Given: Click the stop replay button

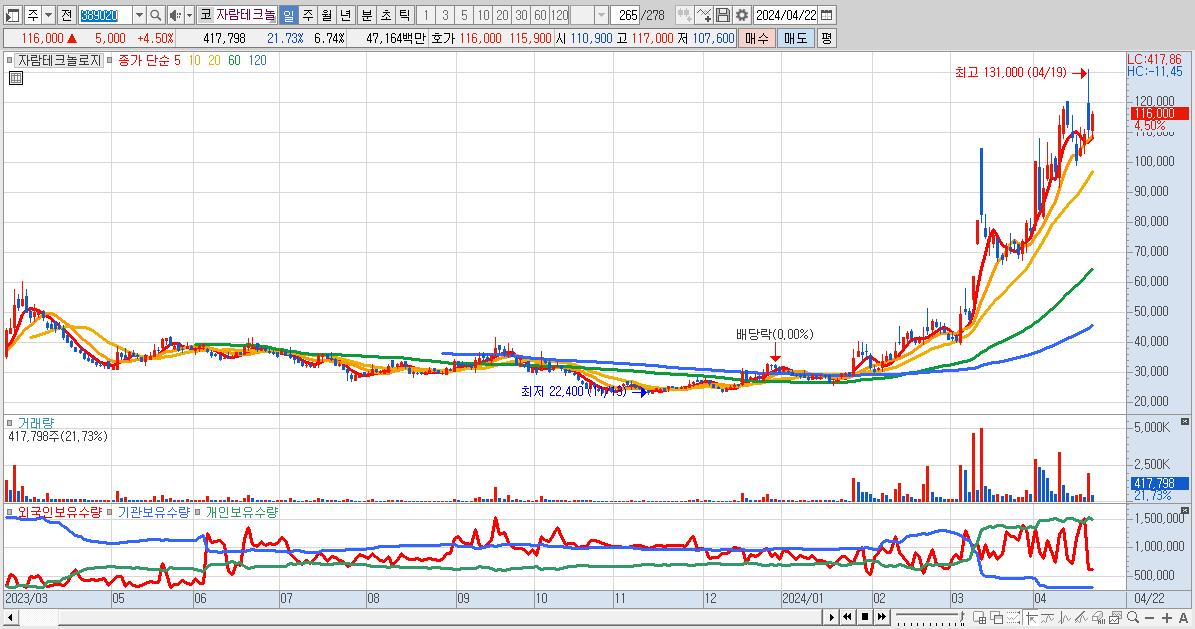Looking at the screenshot, I should point(865,617).
